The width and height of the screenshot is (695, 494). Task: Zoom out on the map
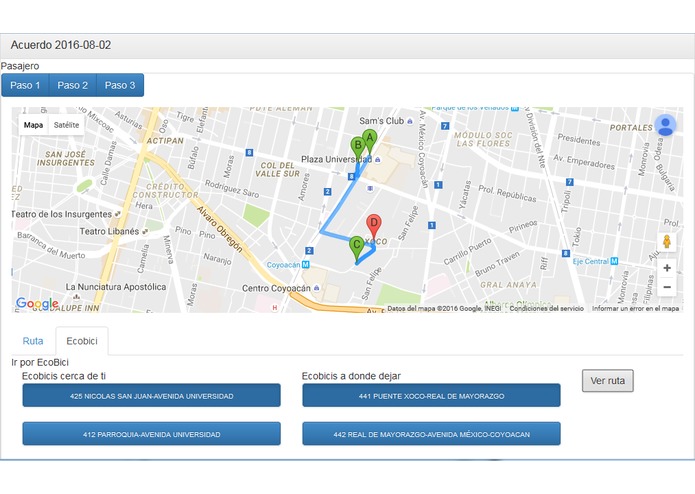pos(667,287)
